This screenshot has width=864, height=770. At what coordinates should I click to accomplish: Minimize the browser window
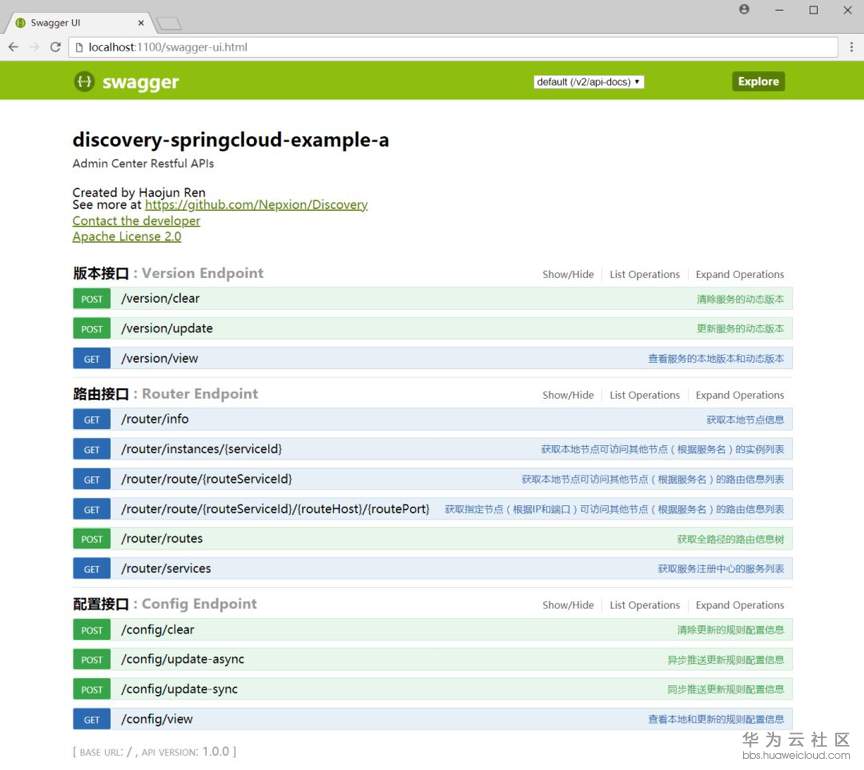(x=779, y=10)
